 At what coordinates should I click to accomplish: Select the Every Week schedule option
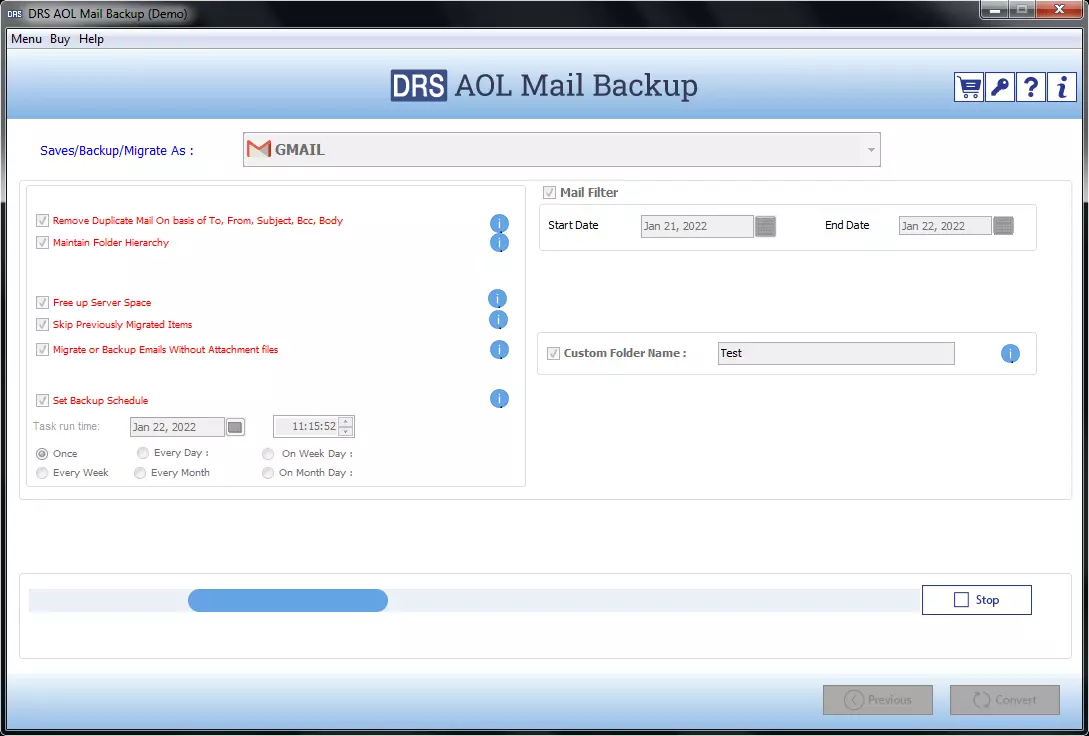42,473
